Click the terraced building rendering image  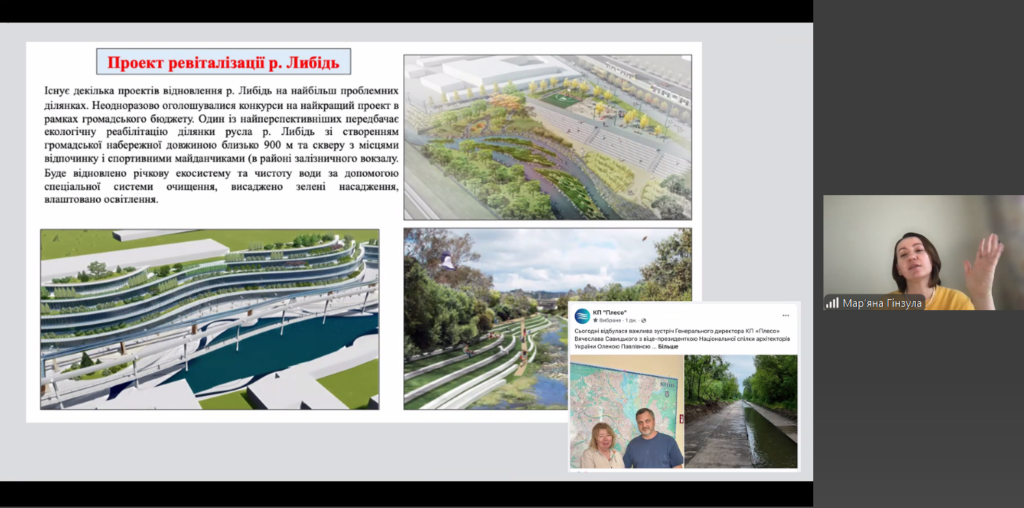tap(210, 319)
